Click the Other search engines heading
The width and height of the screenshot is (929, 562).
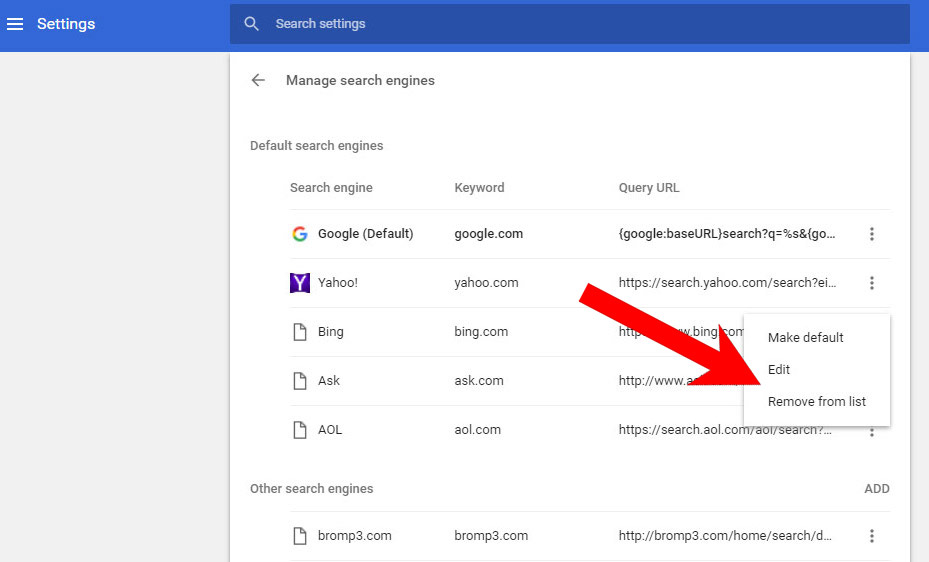point(312,489)
